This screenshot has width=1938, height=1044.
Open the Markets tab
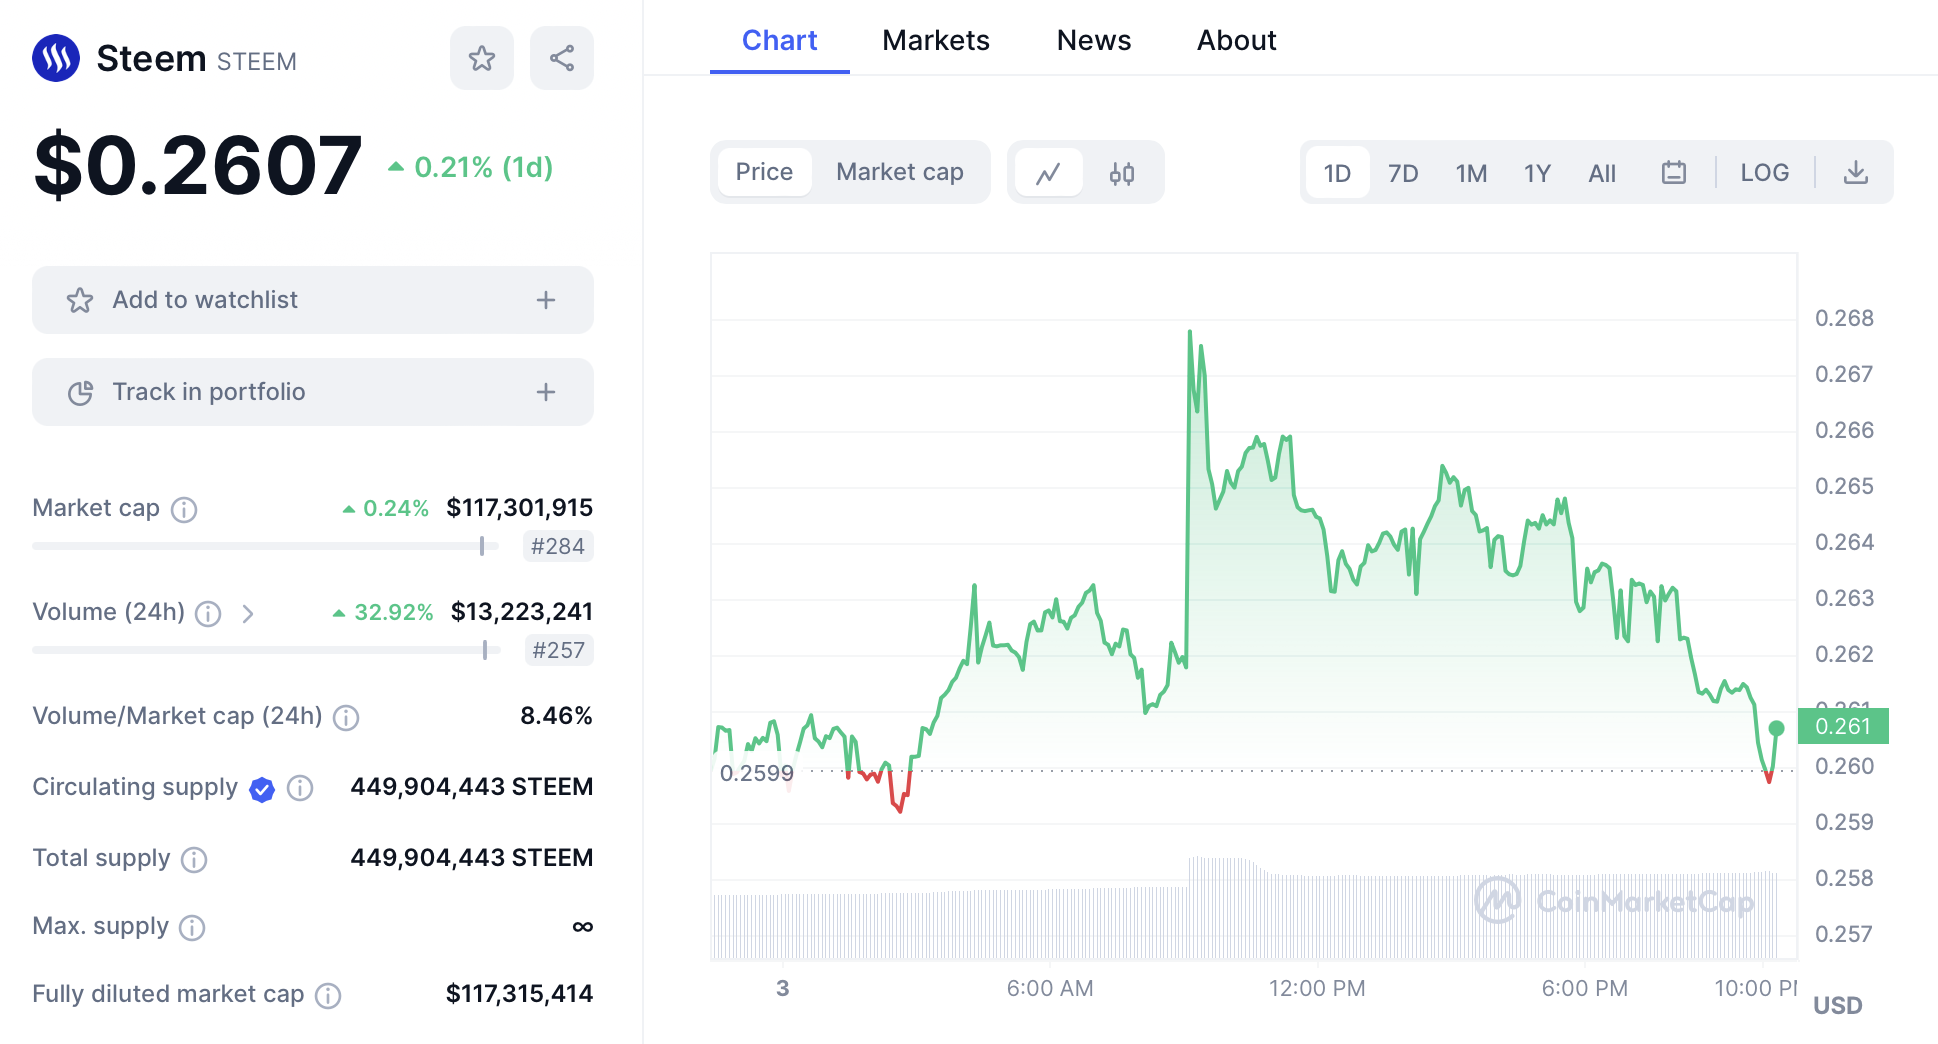[935, 41]
